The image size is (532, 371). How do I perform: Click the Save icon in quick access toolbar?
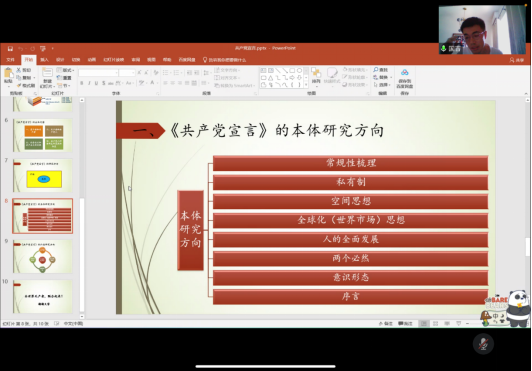coord(10,49)
